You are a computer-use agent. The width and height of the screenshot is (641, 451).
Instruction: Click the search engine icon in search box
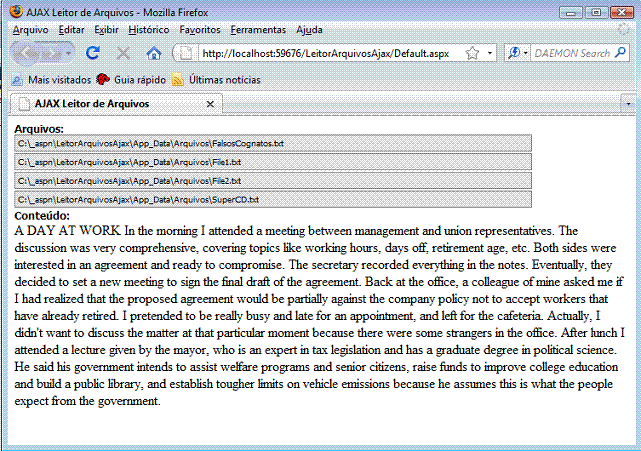coord(513,53)
